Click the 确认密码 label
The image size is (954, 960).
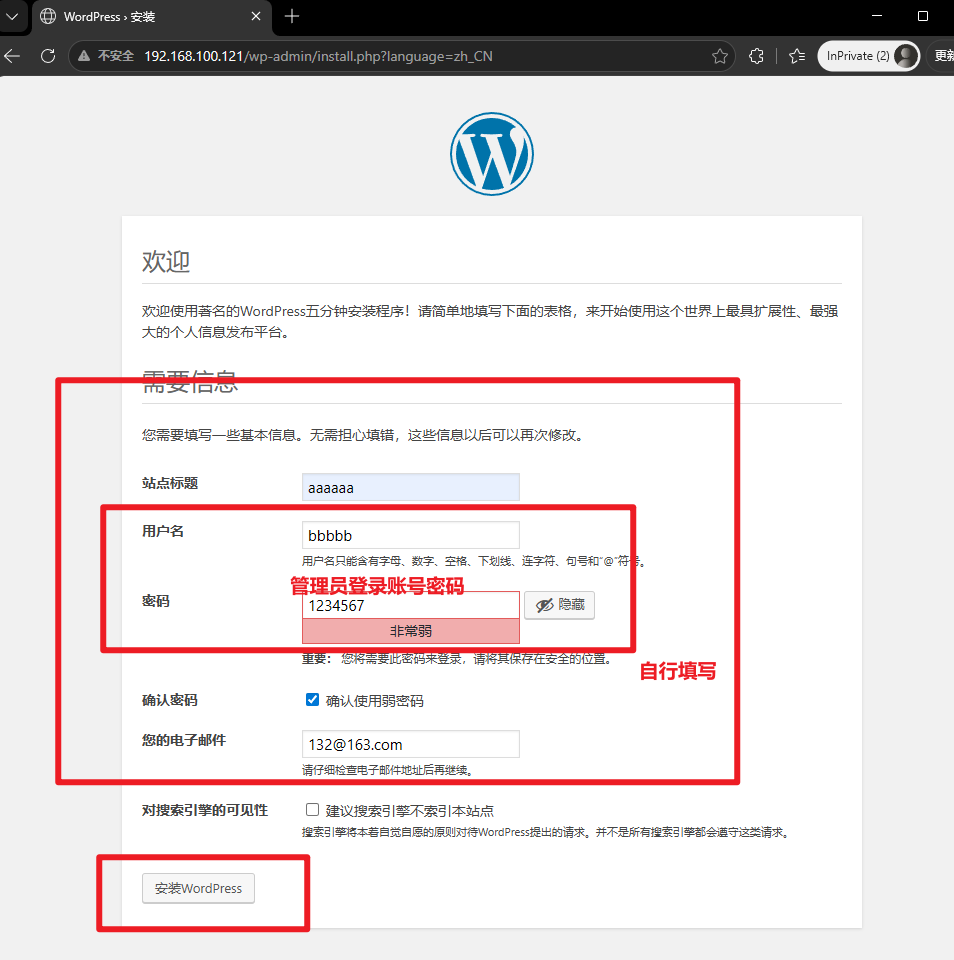coord(170,700)
